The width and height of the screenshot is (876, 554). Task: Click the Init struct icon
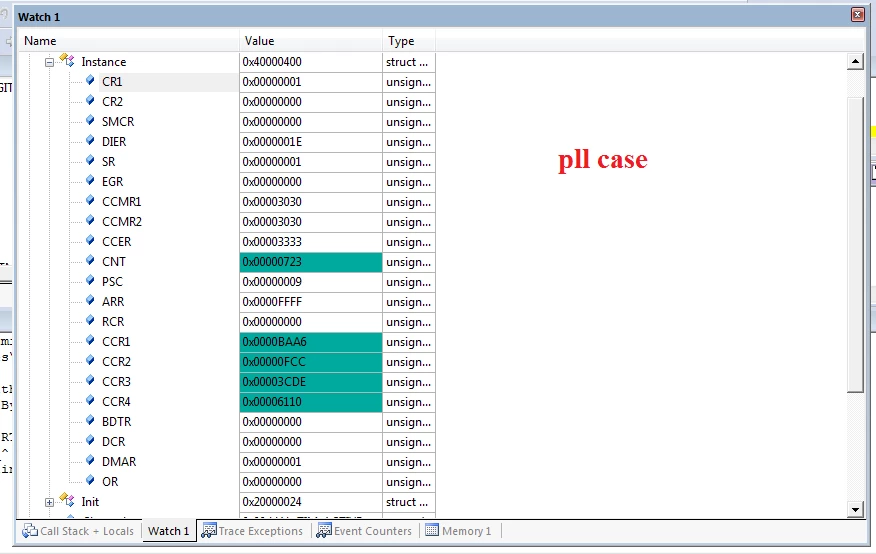(x=67, y=499)
